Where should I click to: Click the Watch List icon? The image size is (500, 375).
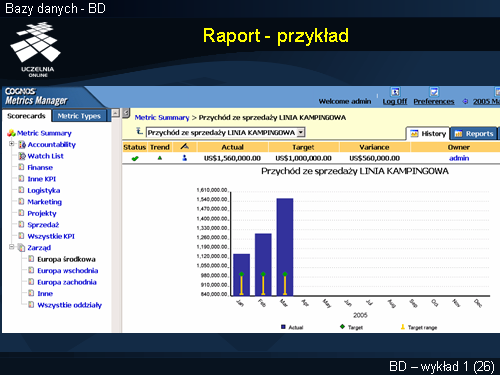(22, 156)
